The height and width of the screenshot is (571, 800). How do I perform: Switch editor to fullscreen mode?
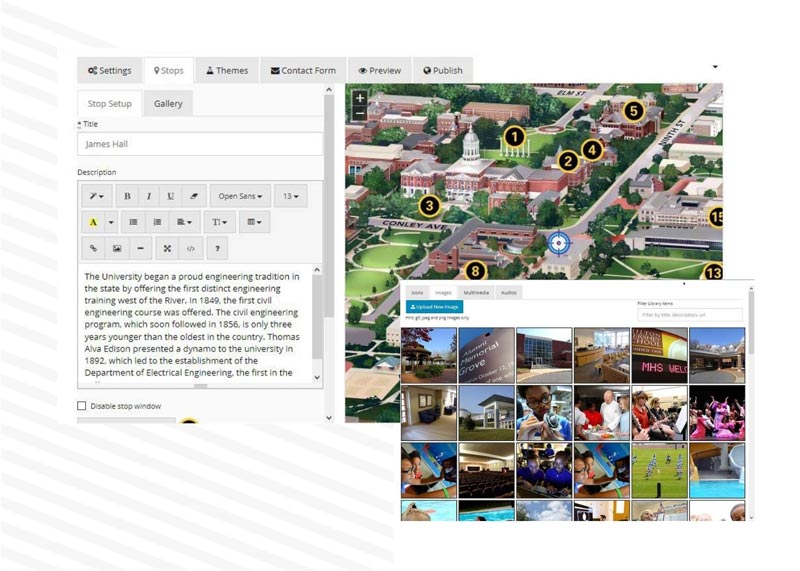[x=167, y=249]
